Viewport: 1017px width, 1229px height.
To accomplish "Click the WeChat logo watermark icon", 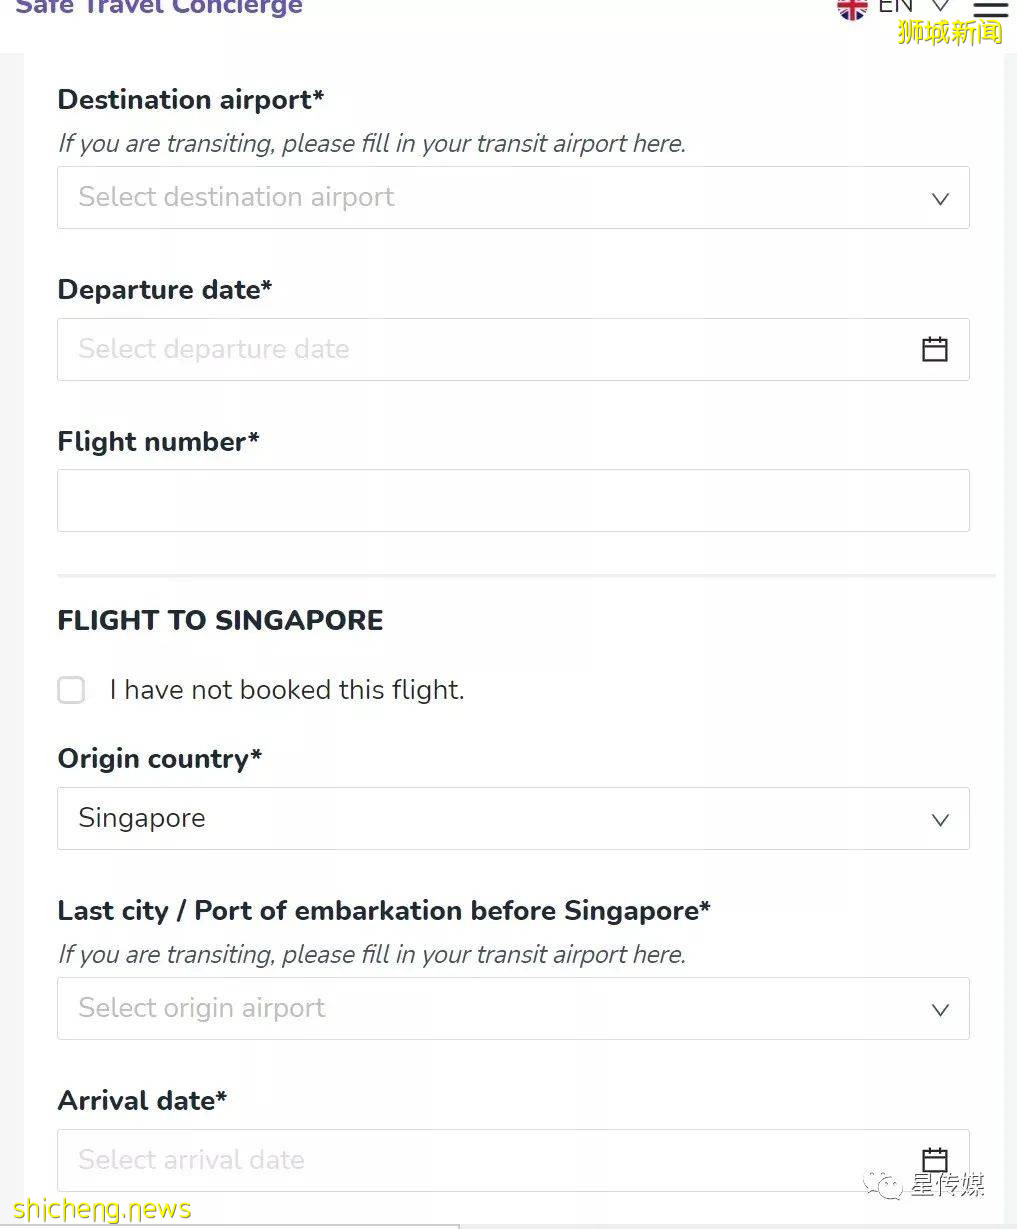I will (x=883, y=1185).
